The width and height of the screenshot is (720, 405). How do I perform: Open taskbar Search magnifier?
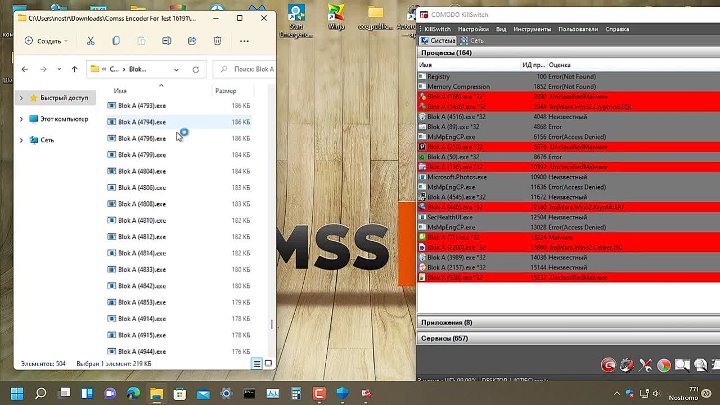(40, 394)
